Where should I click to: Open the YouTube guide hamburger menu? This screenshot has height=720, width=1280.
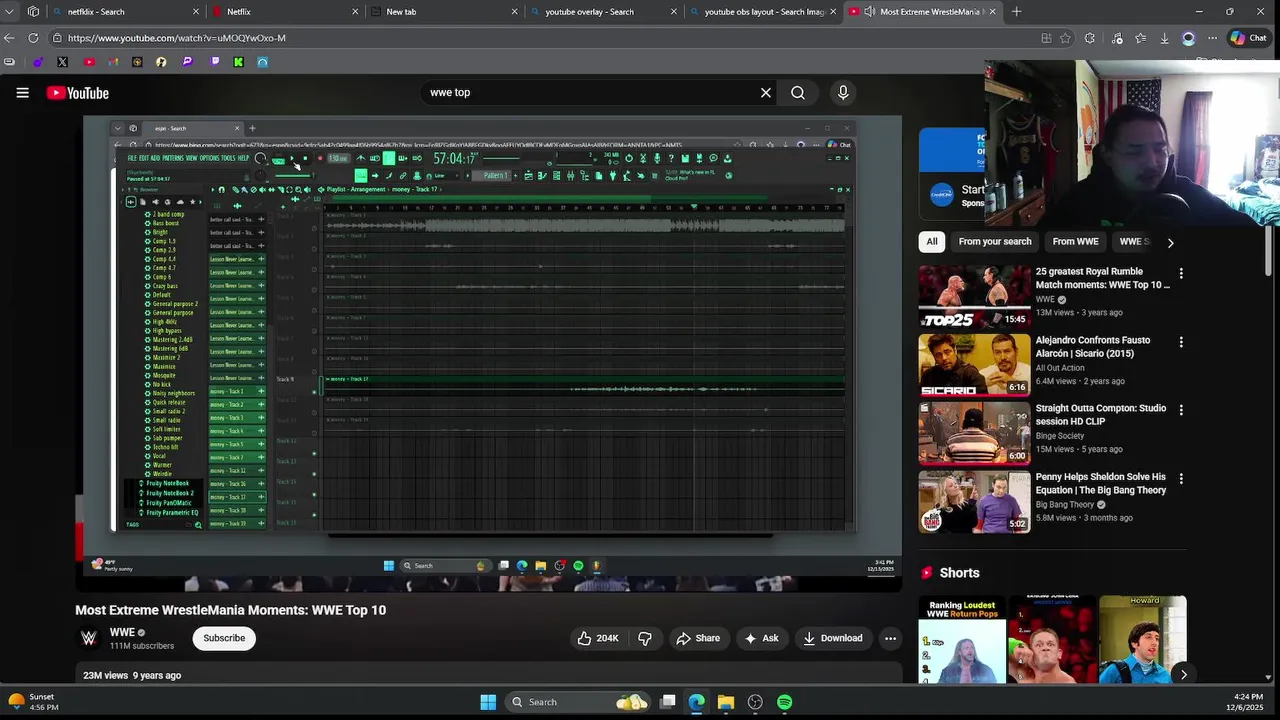pyautogui.click(x=22, y=93)
